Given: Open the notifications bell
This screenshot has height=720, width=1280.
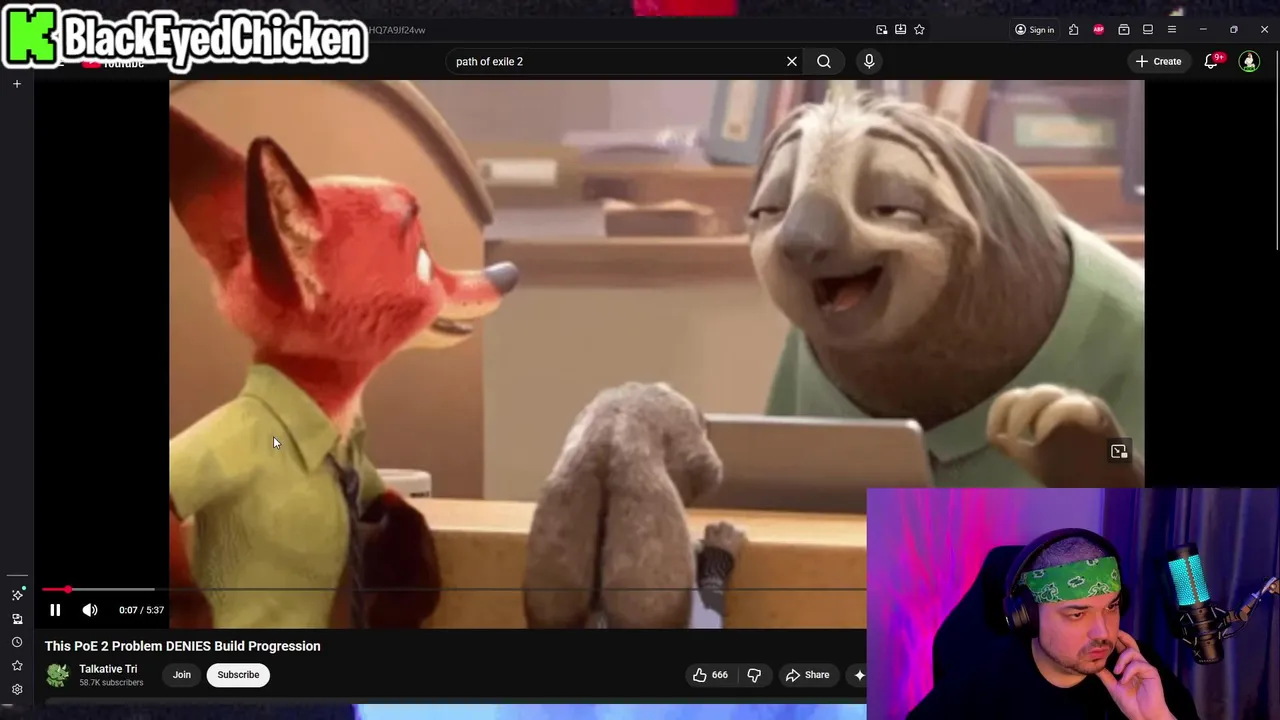Looking at the screenshot, I should click(x=1210, y=61).
